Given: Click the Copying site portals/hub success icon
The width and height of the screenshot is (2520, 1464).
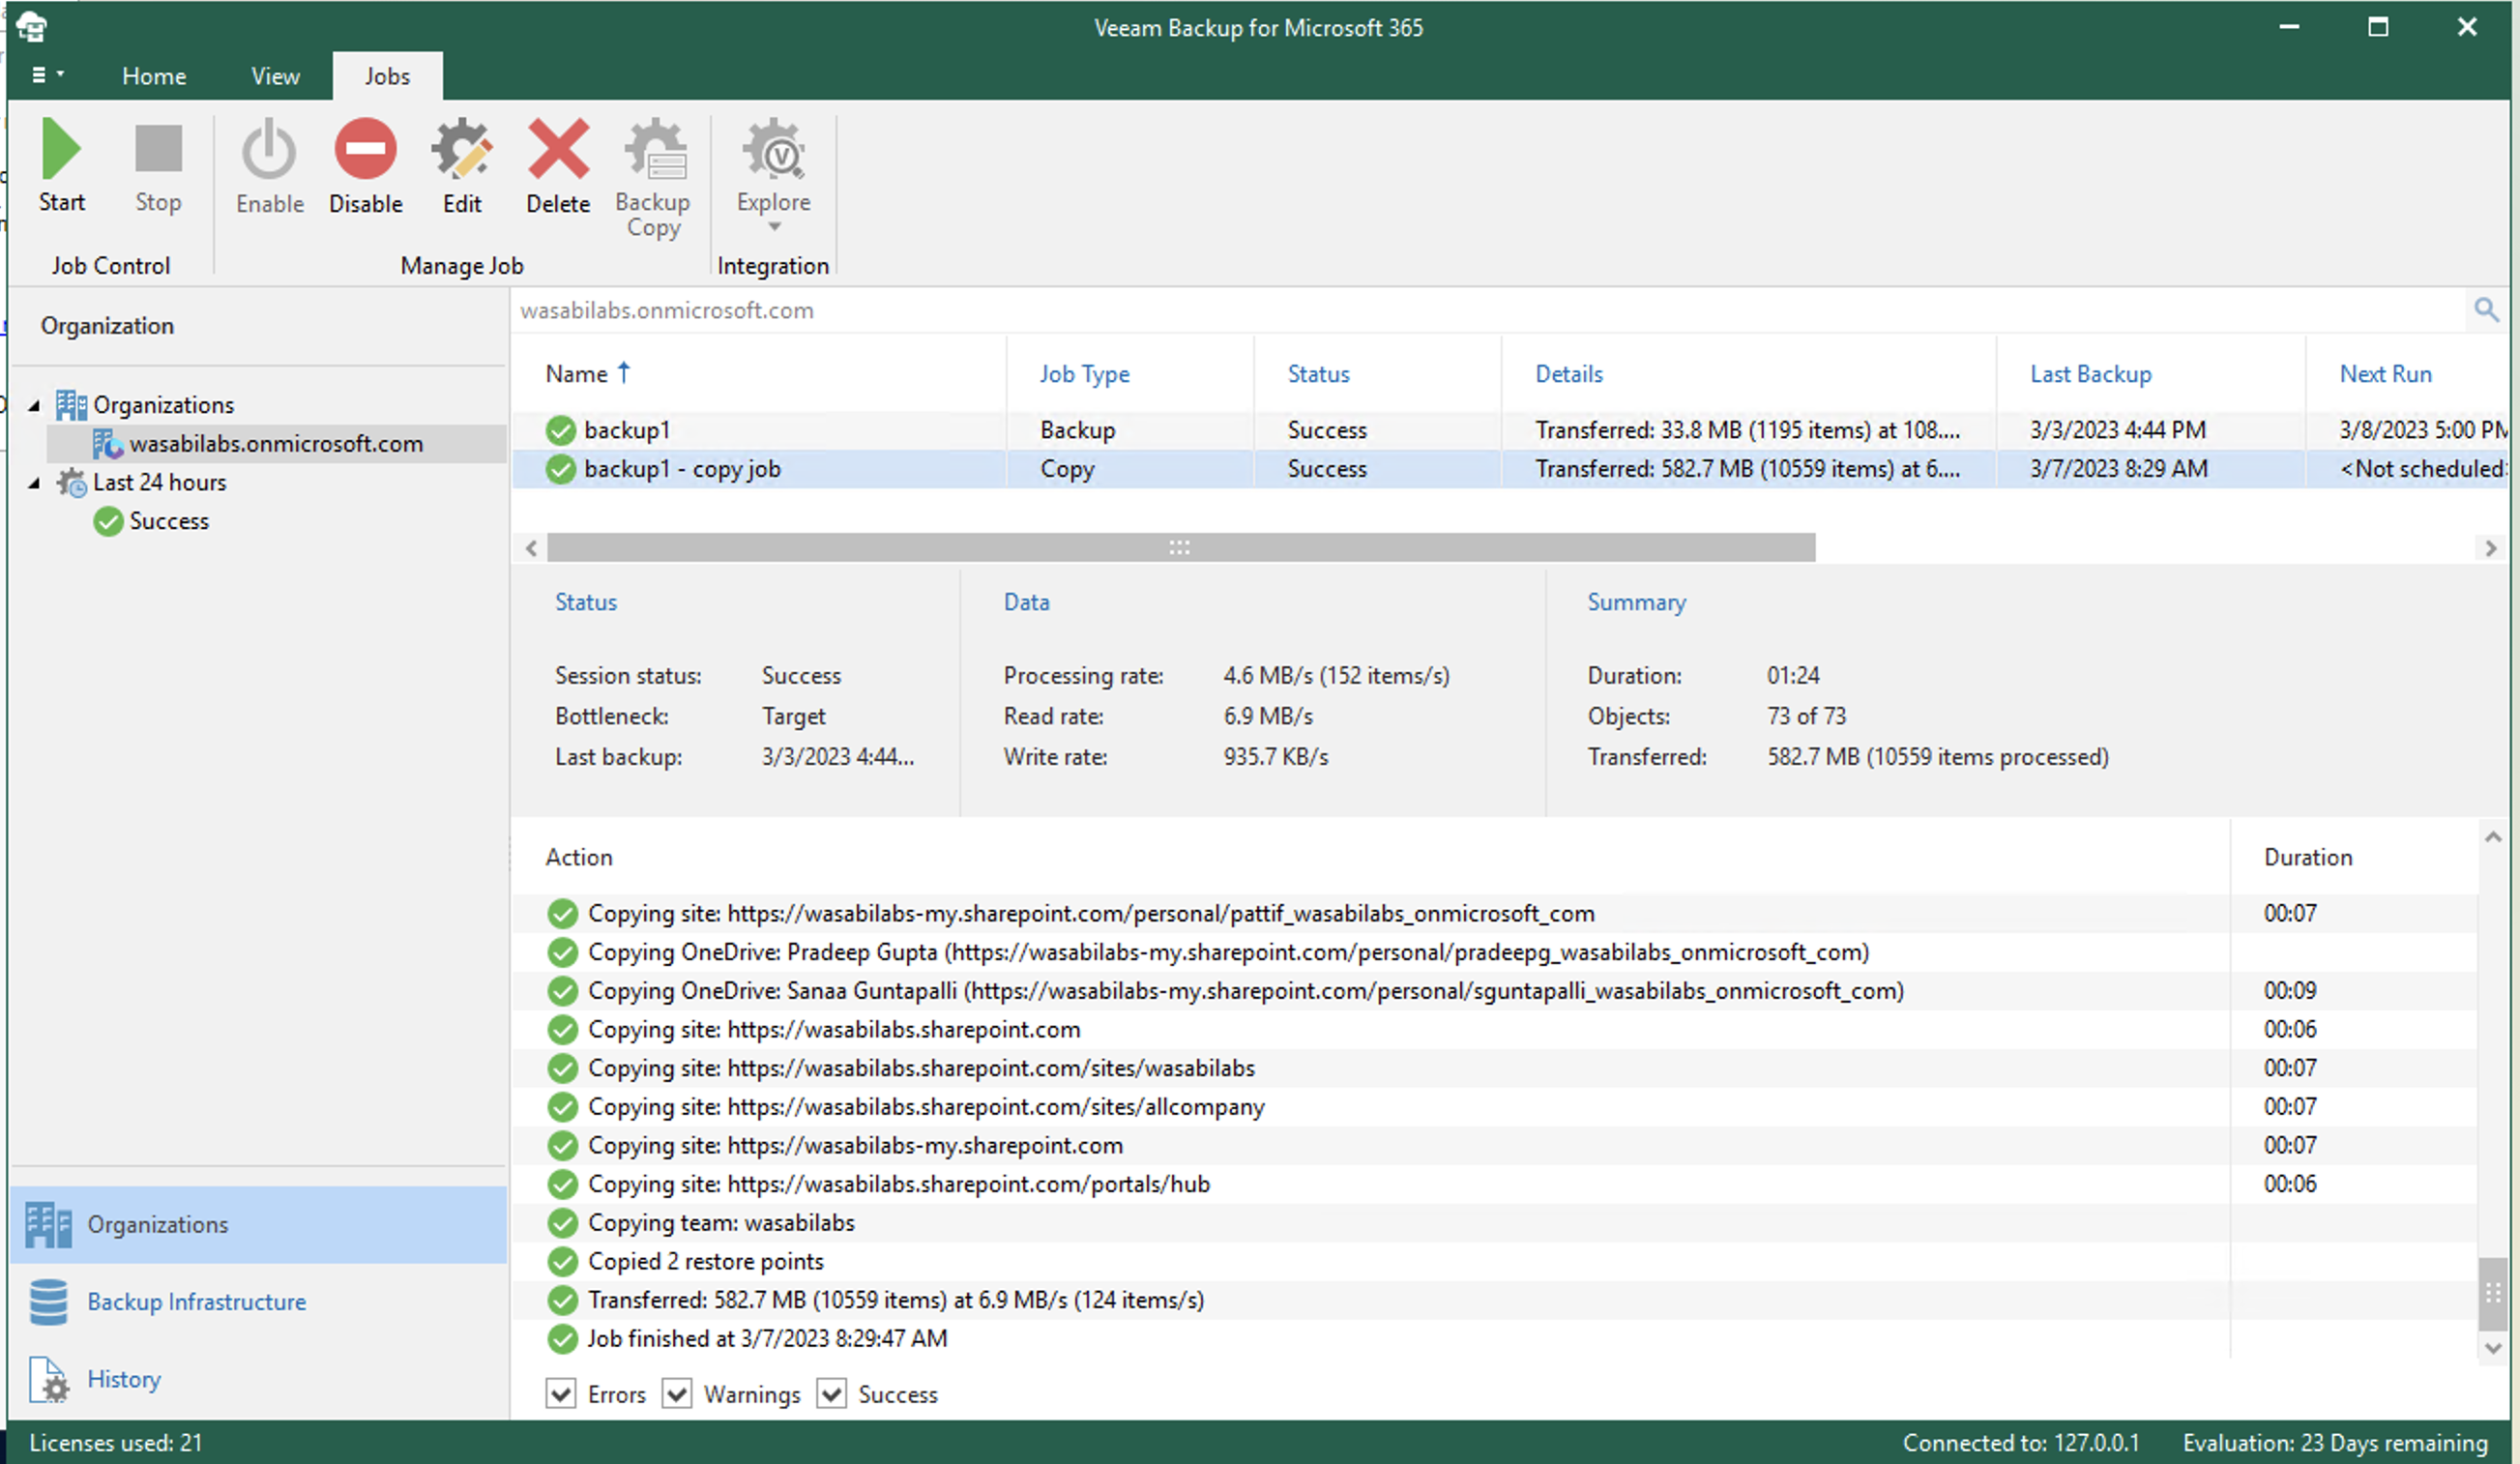Looking at the screenshot, I should 563,1184.
